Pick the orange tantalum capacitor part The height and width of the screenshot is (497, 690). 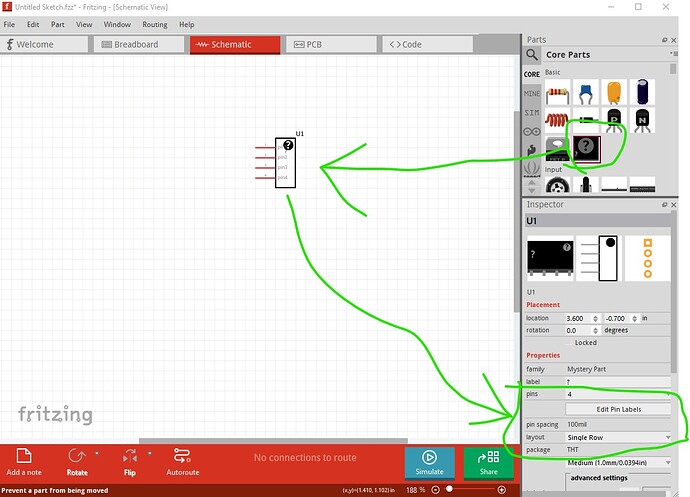pos(614,92)
